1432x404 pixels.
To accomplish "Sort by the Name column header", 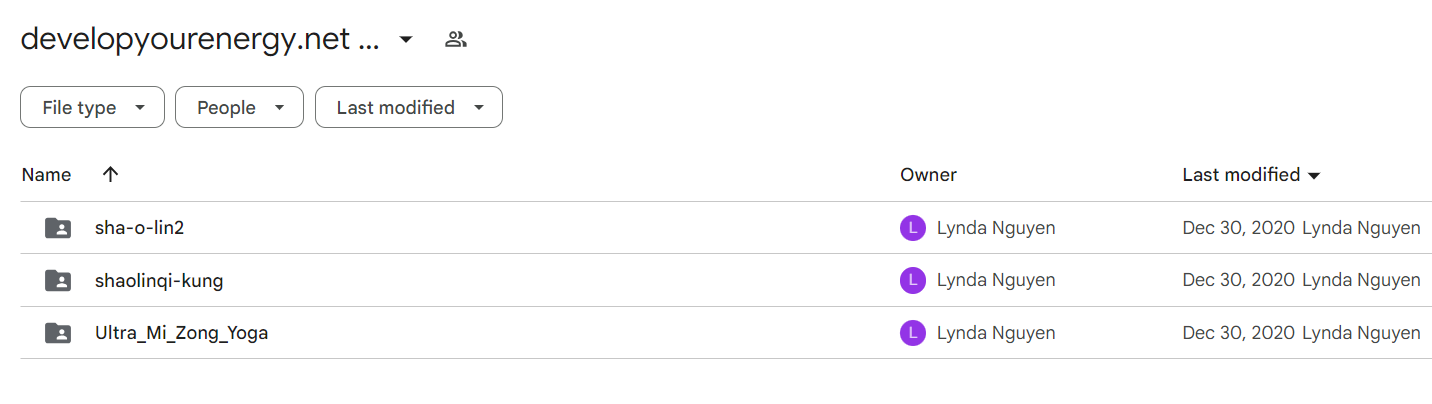I will [46, 175].
